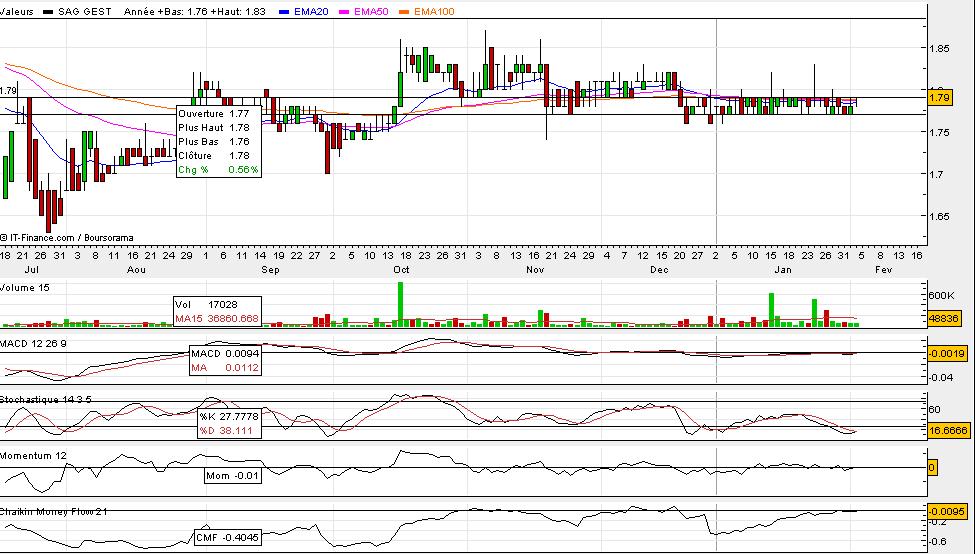Click the Valeurs label at top left

point(17,11)
